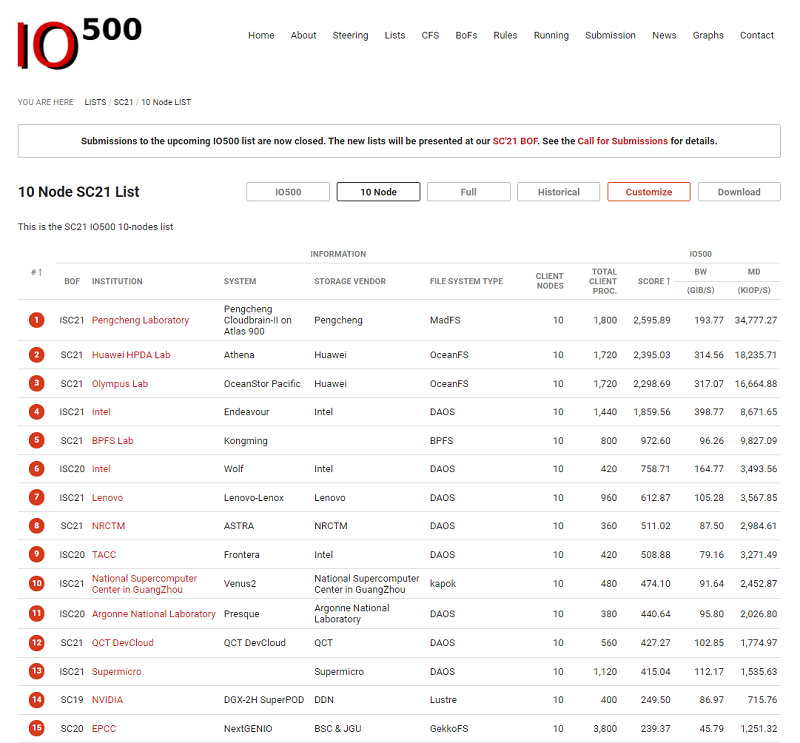Click rank 1 badge for Pengcheng Laboratory
Image resolution: width=800 pixels, height=743 pixels.
tap(36, 320)
